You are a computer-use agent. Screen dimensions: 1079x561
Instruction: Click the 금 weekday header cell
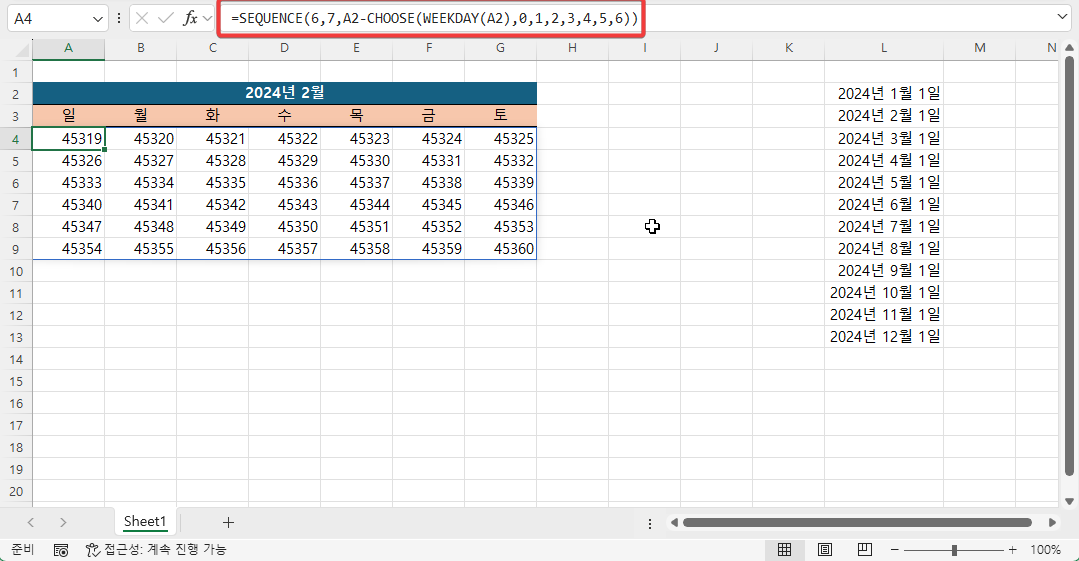pos(428,116)
